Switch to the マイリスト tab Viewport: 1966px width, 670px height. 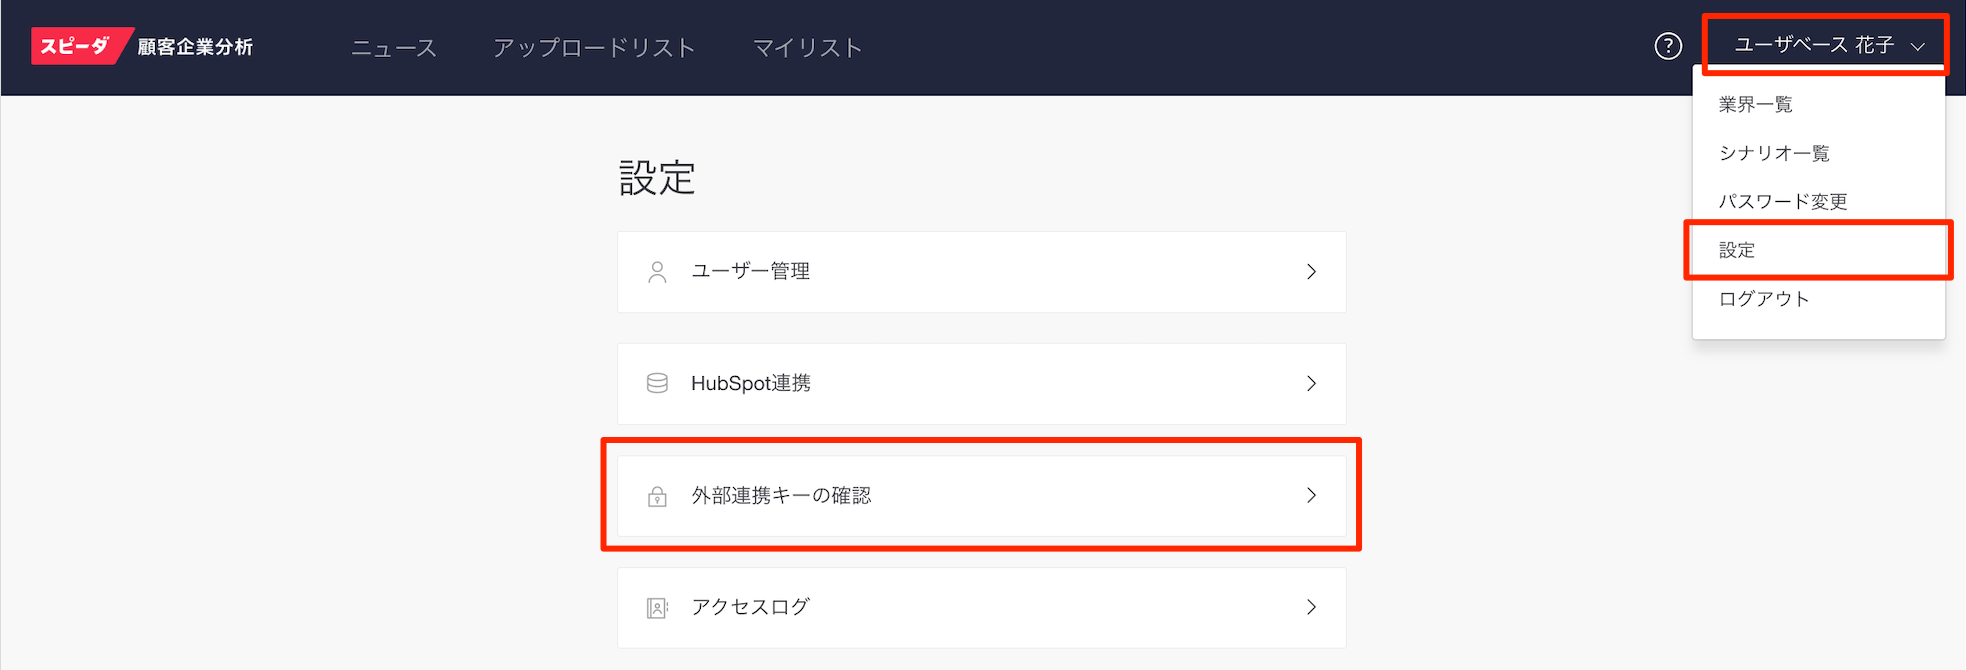pyautogui.click(x=807, y=48)
